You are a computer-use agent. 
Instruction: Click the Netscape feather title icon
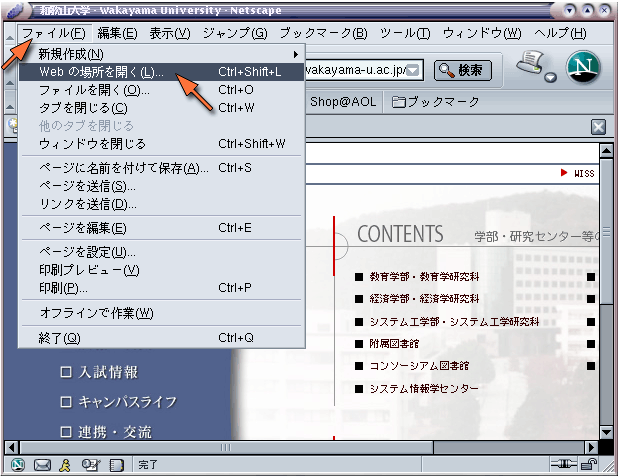click(x=16, y=11)
